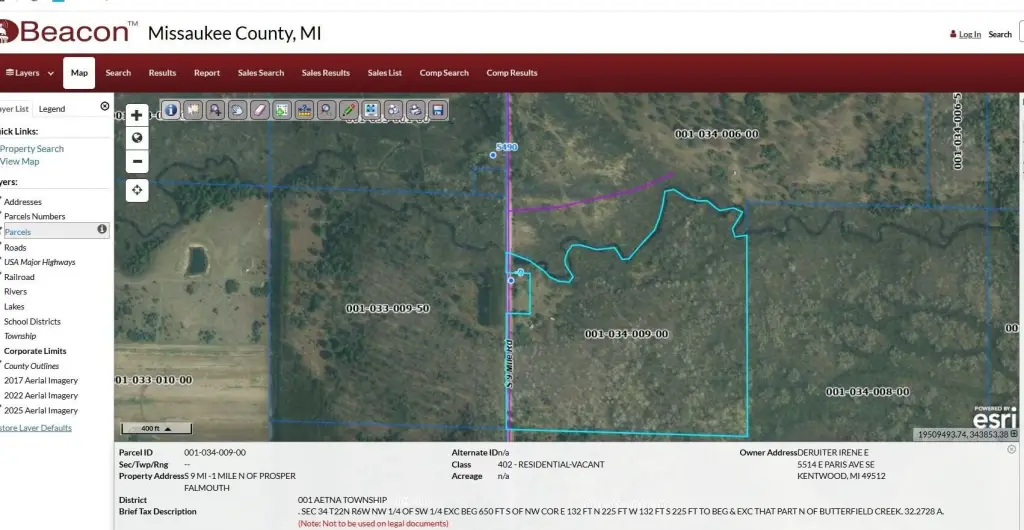The width and height of the screenshot is (1024, 530).
Task: Open the Sales Search tab
Action: [x=261, y=73]
